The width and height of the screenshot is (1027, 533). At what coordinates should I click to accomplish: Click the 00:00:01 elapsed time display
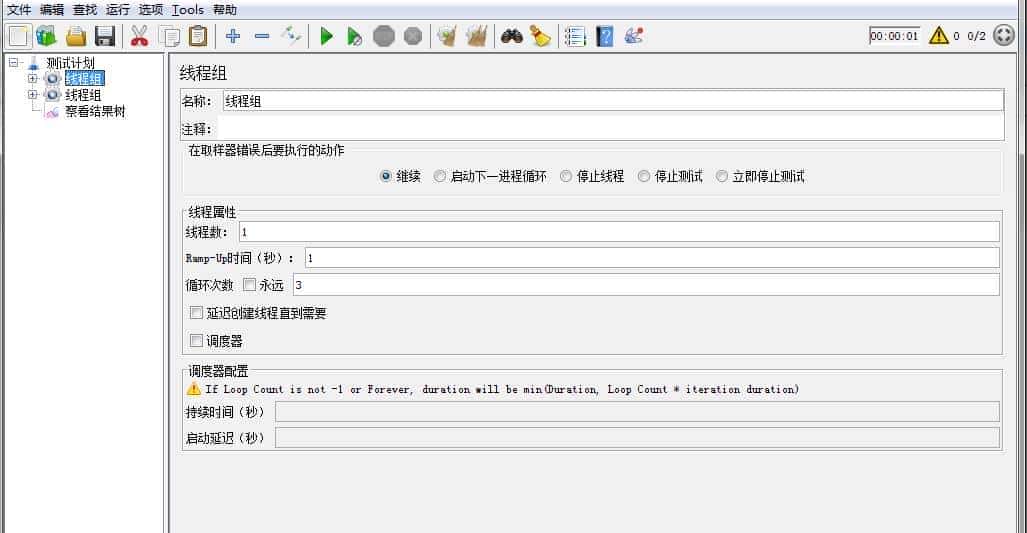(x=894, y=36)
